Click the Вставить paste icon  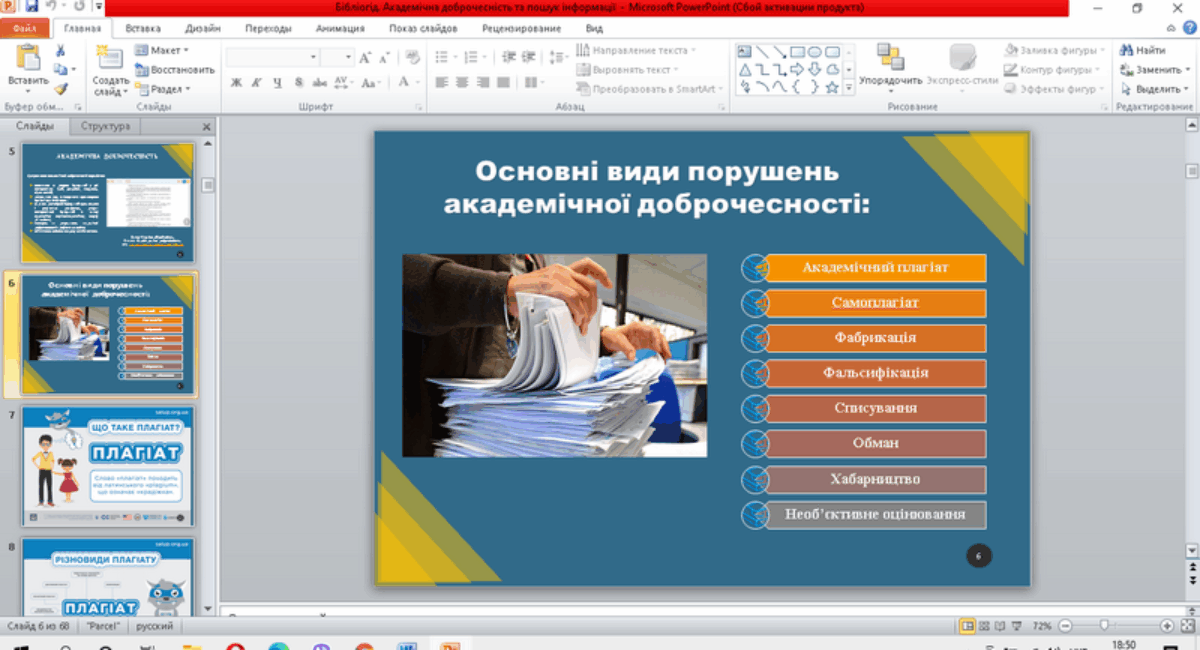point(27,59)
